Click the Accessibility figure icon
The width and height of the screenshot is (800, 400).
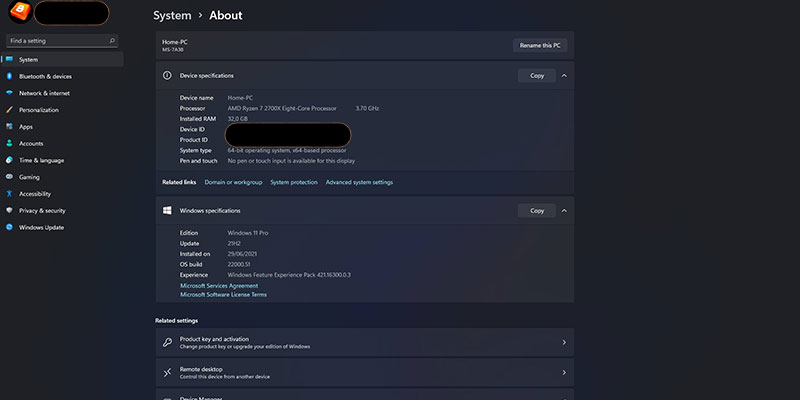click(9, 194)
